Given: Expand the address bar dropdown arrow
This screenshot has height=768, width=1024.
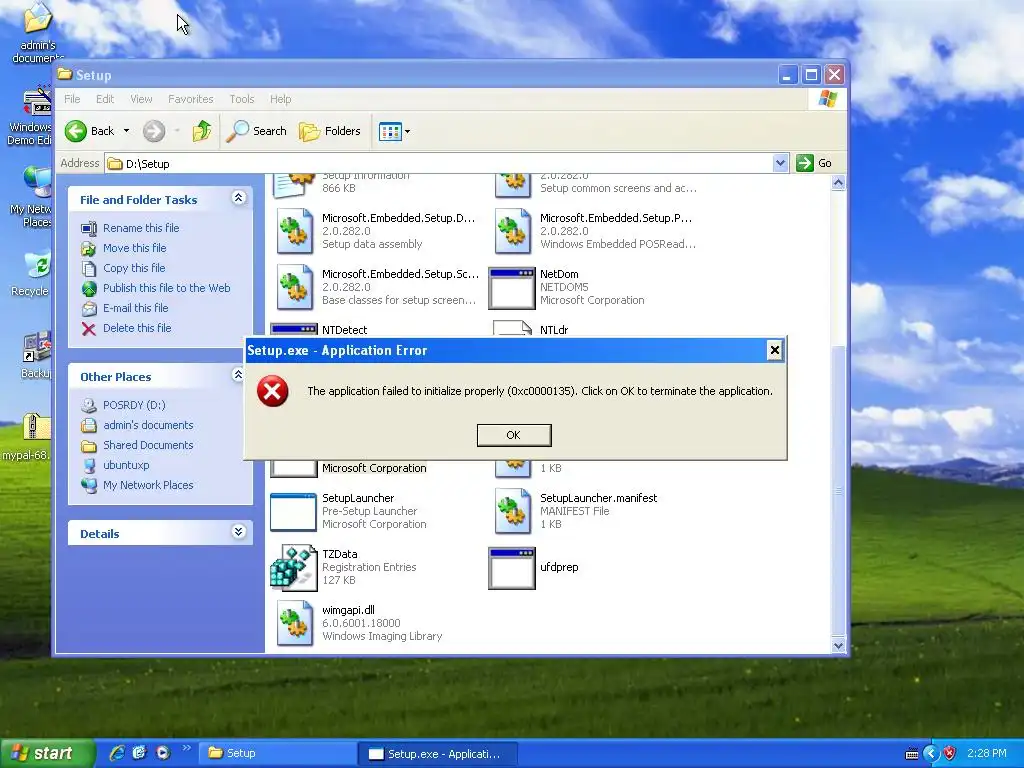Looking at the screenshot, I should (780, 163).
